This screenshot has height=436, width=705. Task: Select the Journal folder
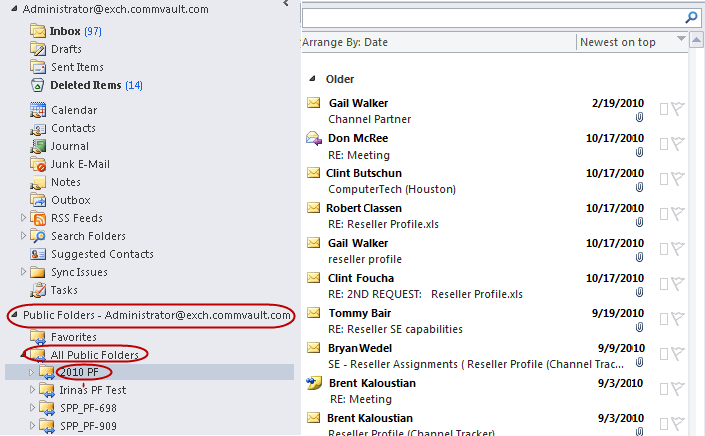pos(70,146)
